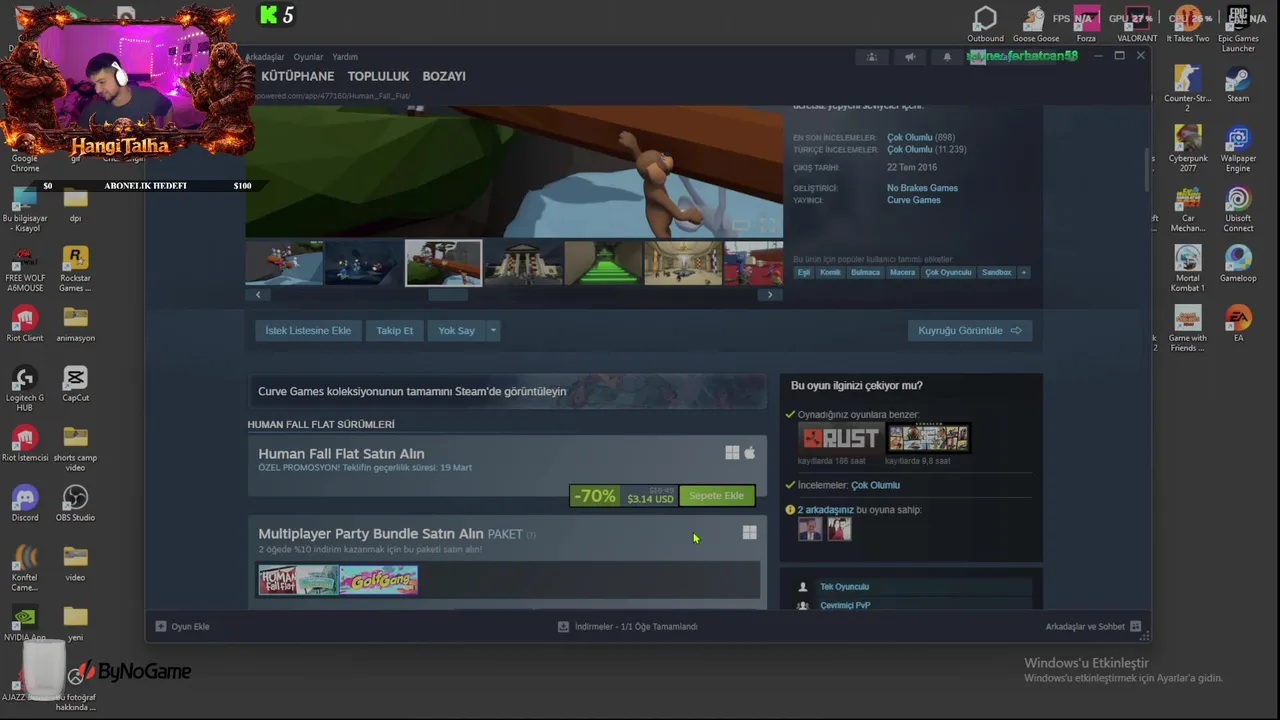Click the Tek Oyunculu feature link

(x=844, y=587)
